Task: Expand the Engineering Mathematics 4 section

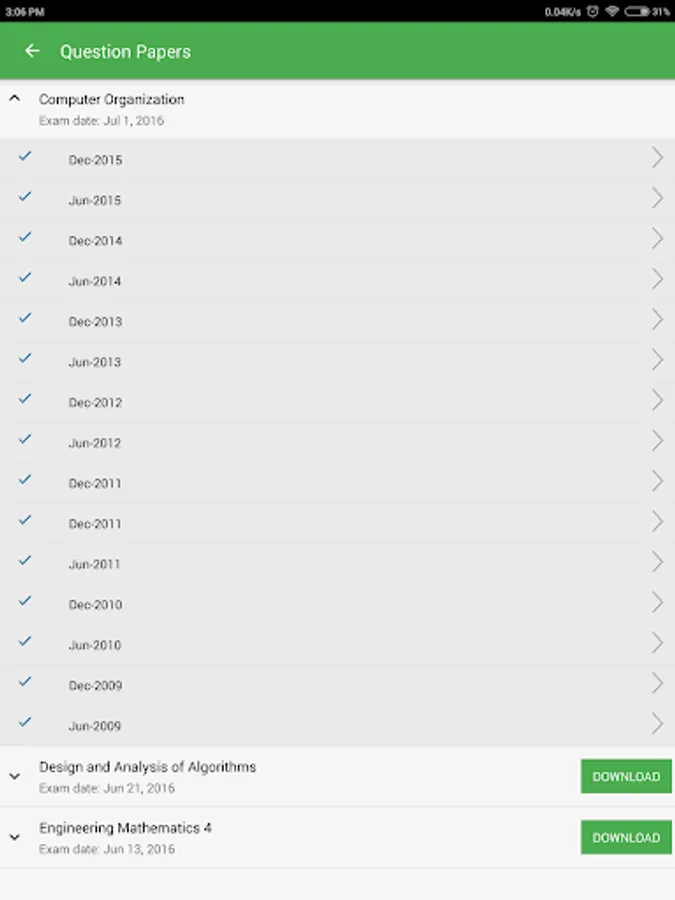Action: pos(15,837)
